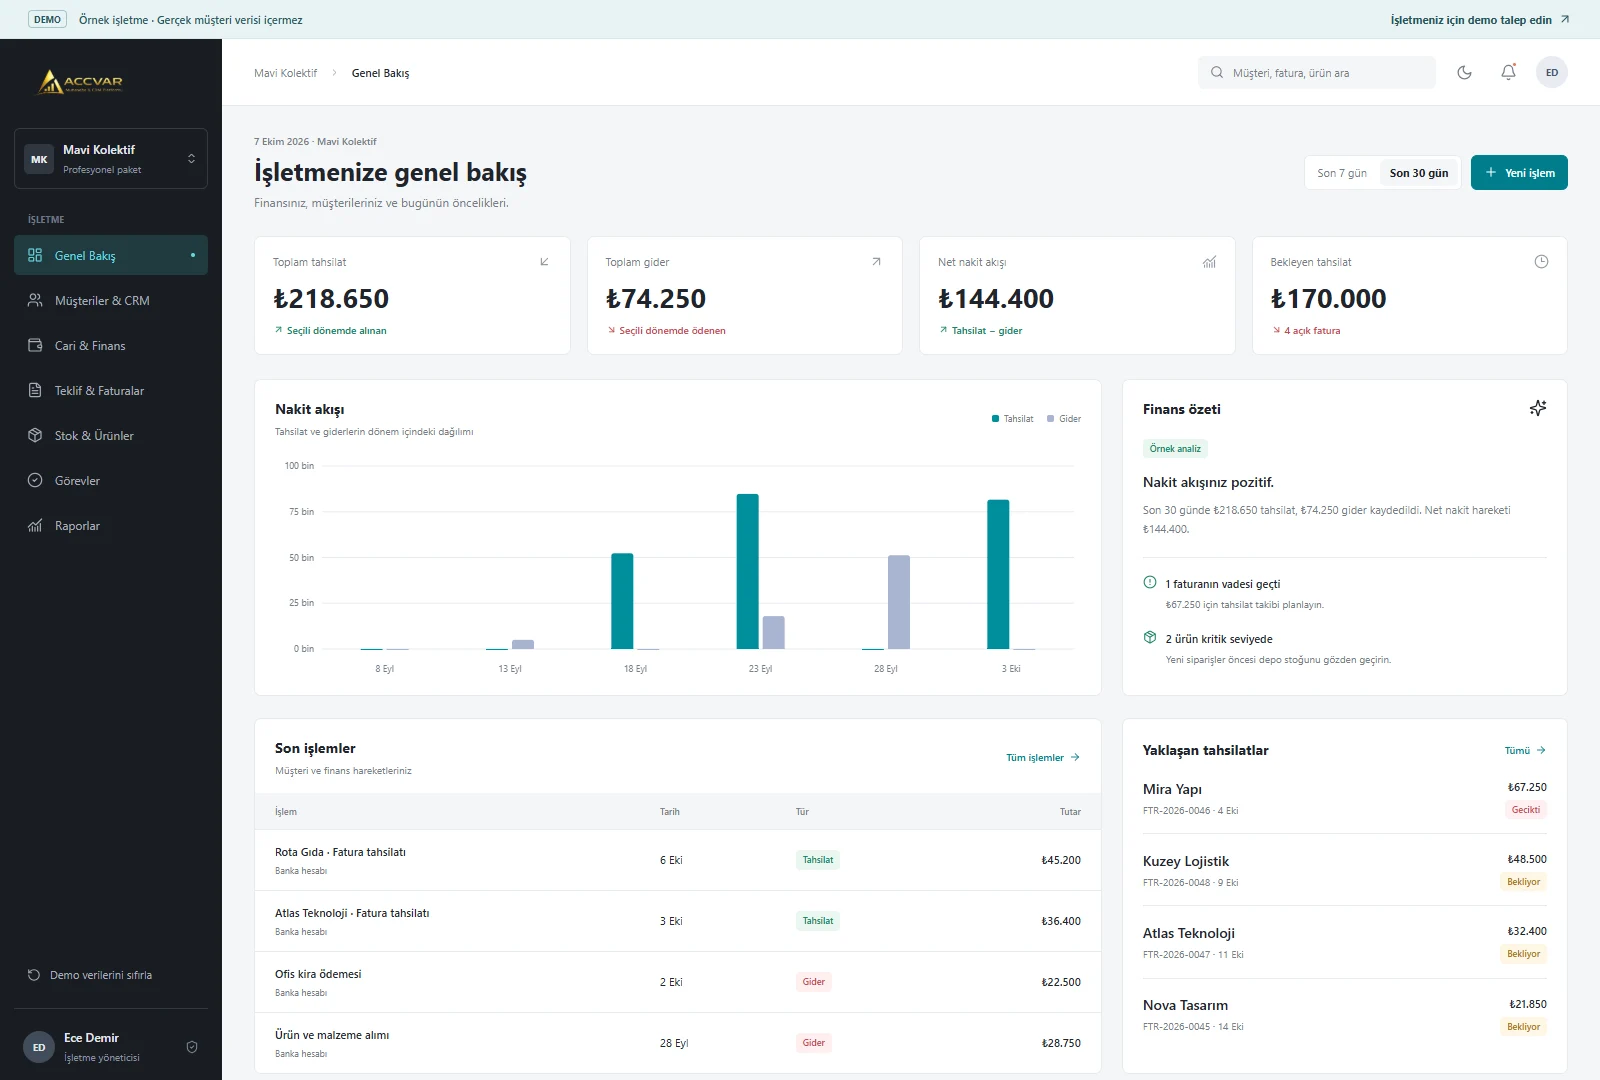Click the Mavi Kolektif breadcrumb
1600x1080 pixels.
pos(285,73)
